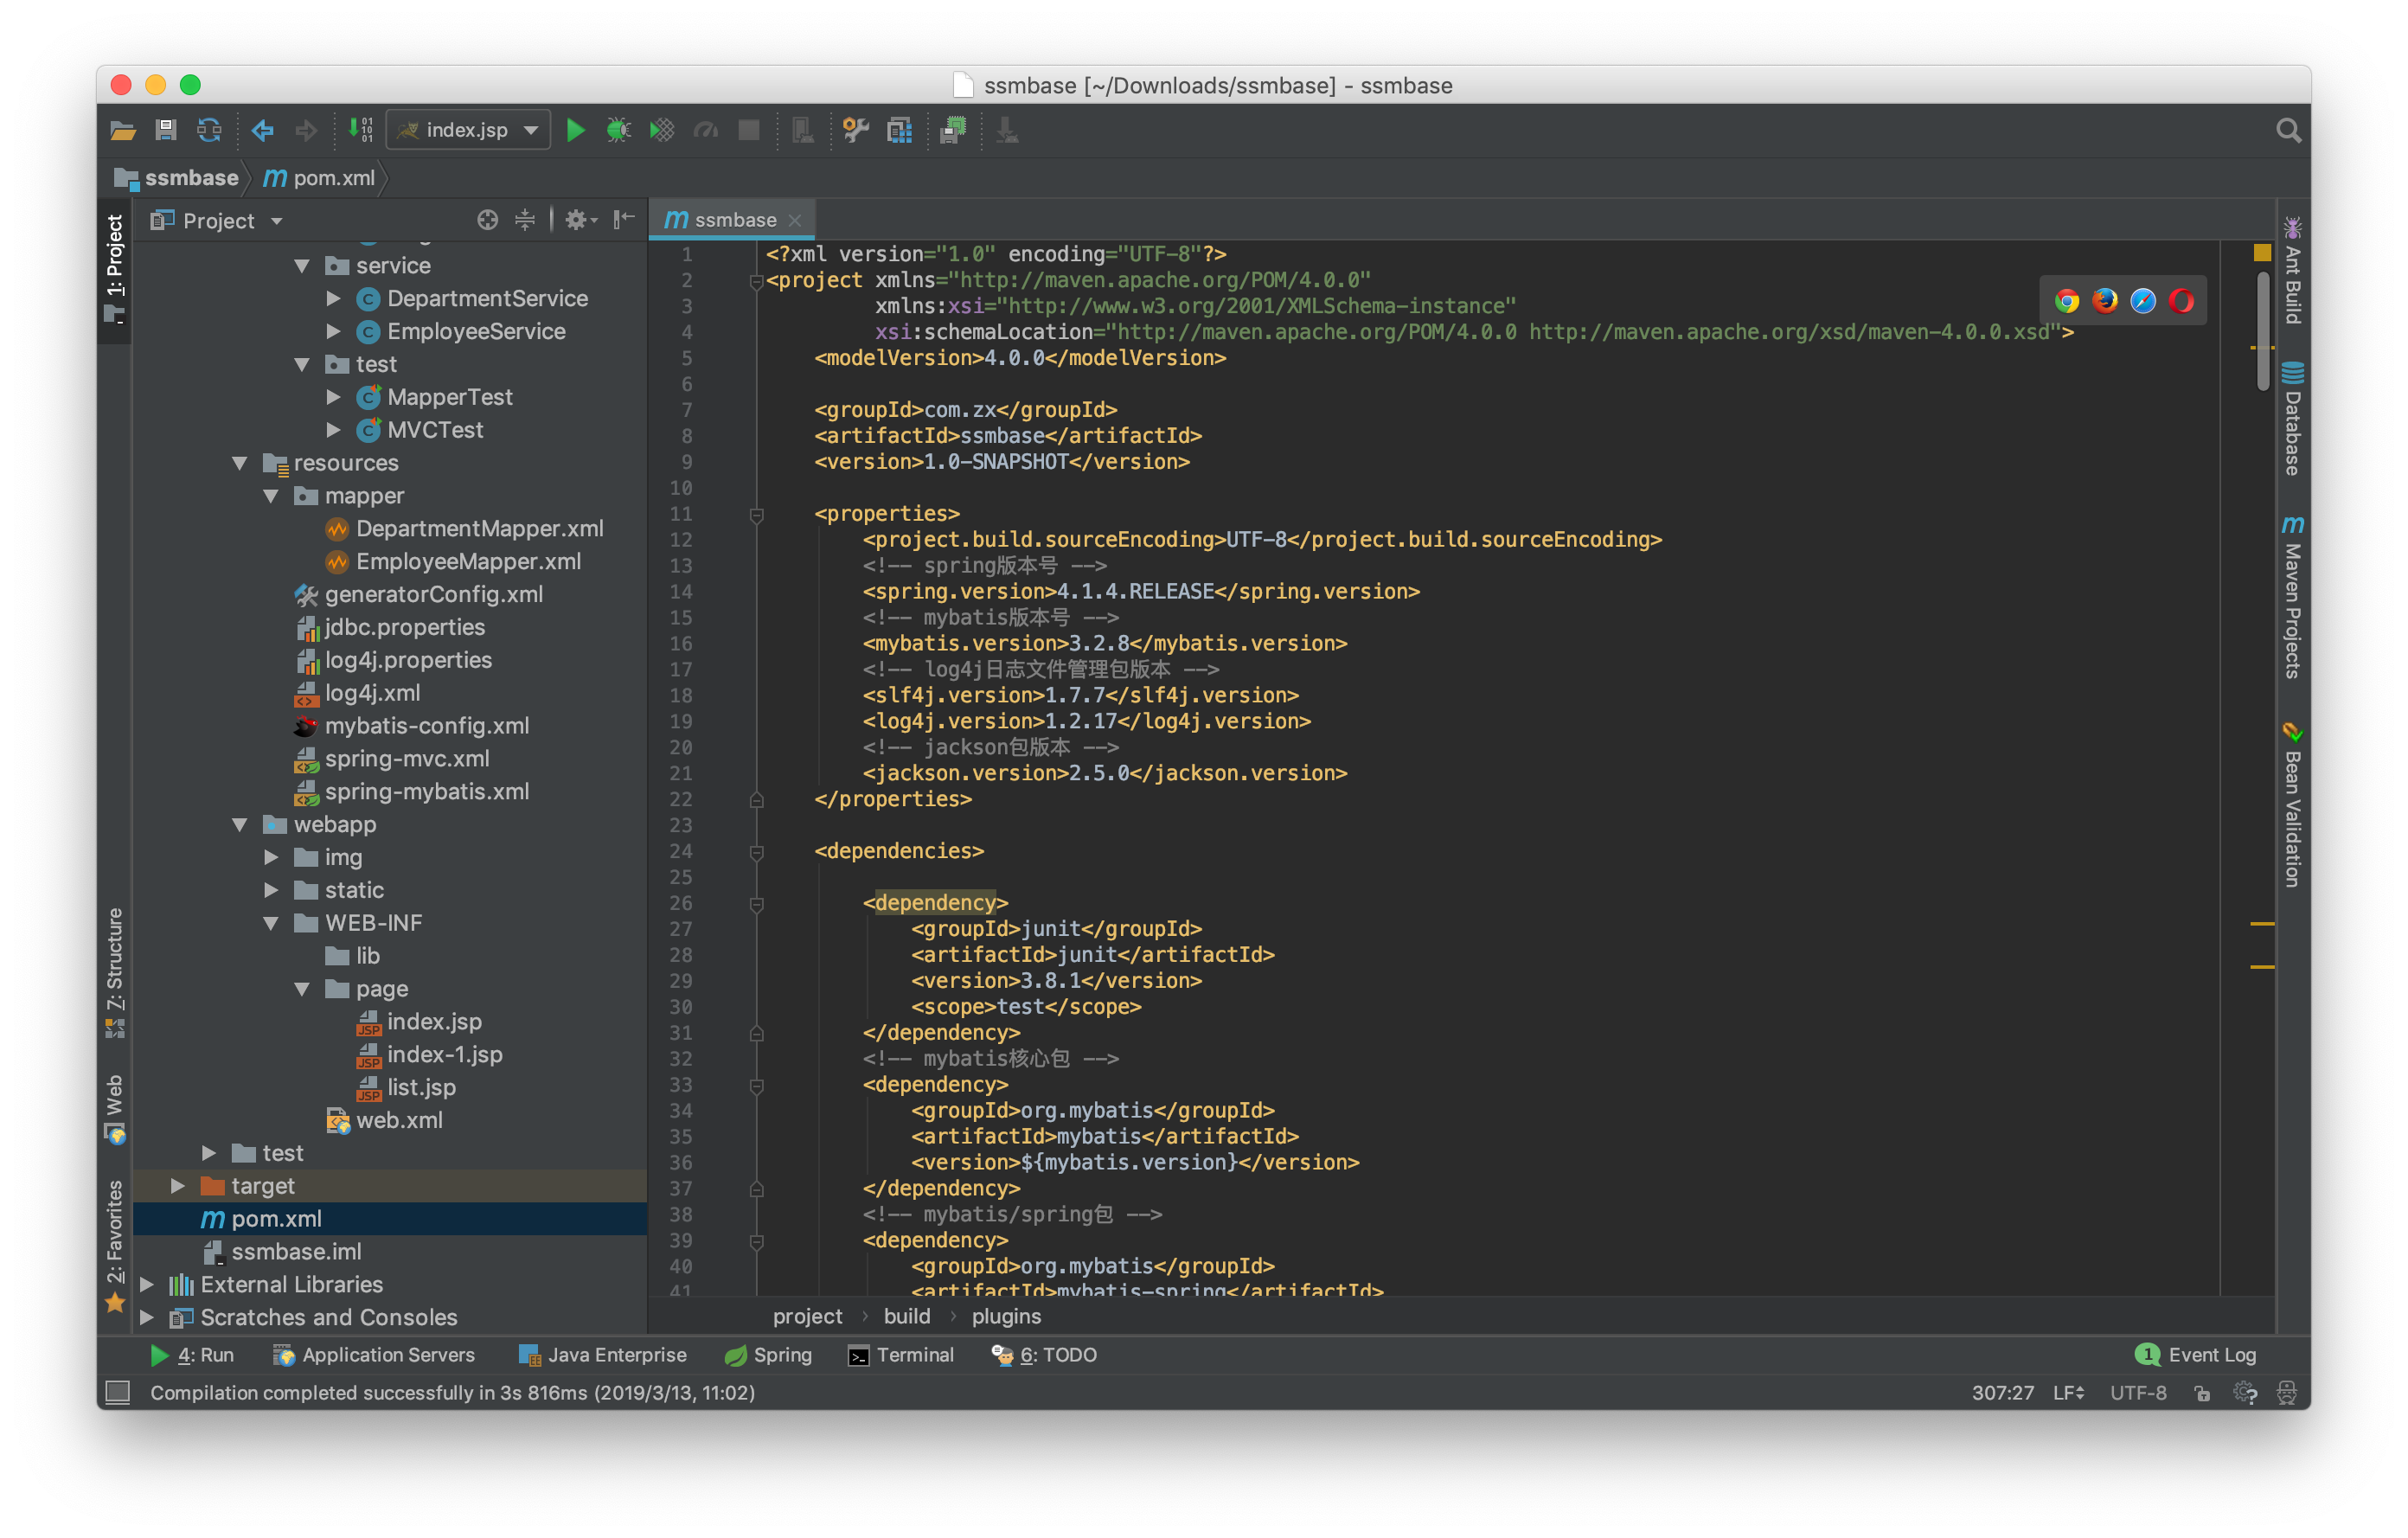Viewport: 2408px width, 1538px height.
Task: Open the Spring tool window
Action: coord(768,1355)
